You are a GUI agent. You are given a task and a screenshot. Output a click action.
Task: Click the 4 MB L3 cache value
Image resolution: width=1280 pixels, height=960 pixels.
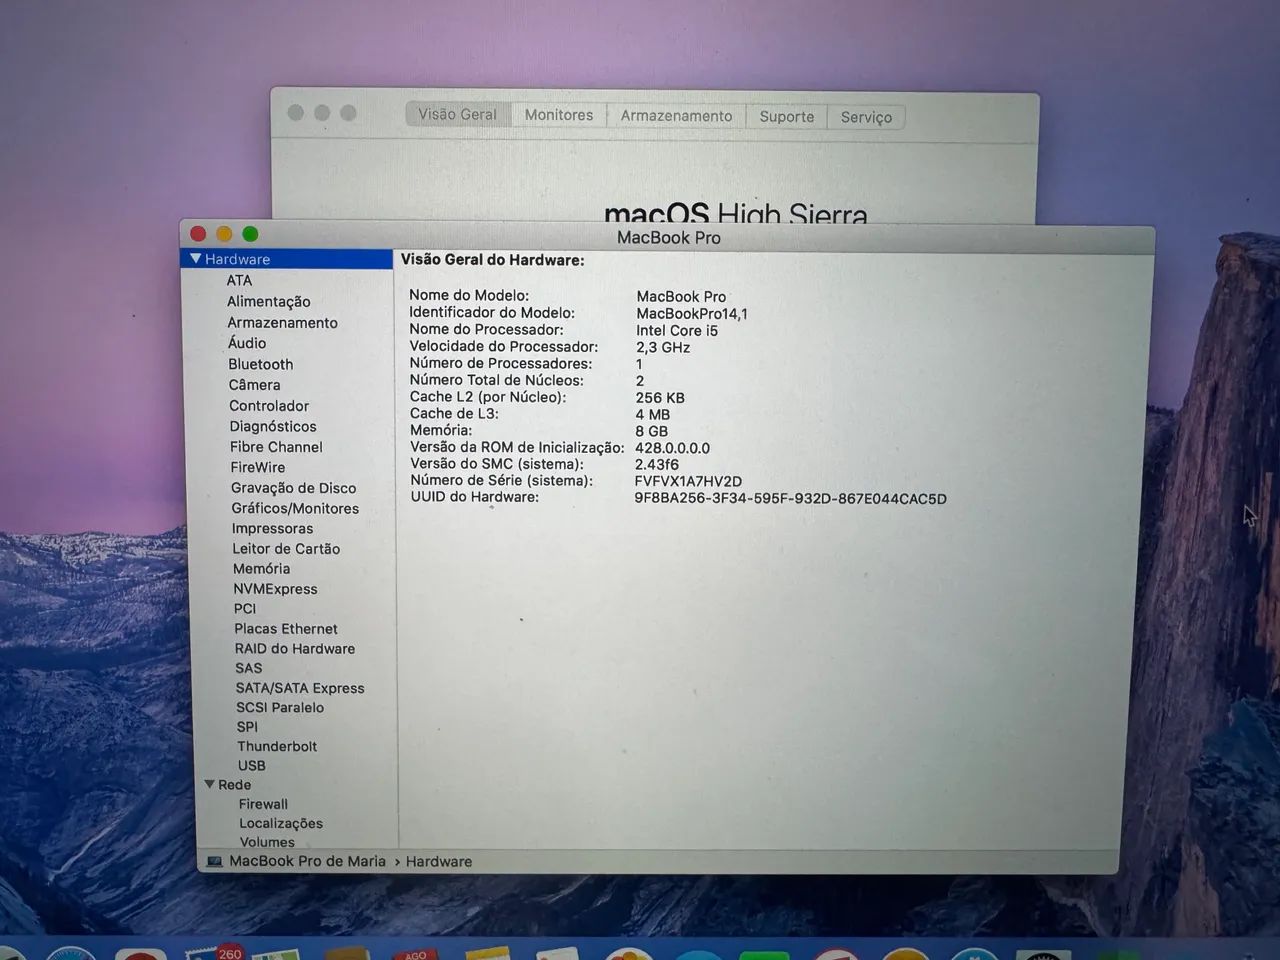click(653, 415)
